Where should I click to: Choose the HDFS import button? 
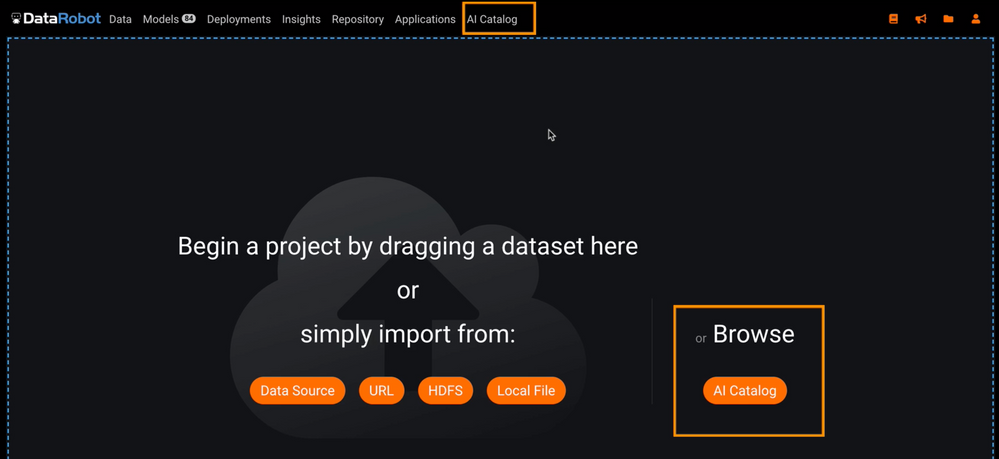(x=445, y=391)
